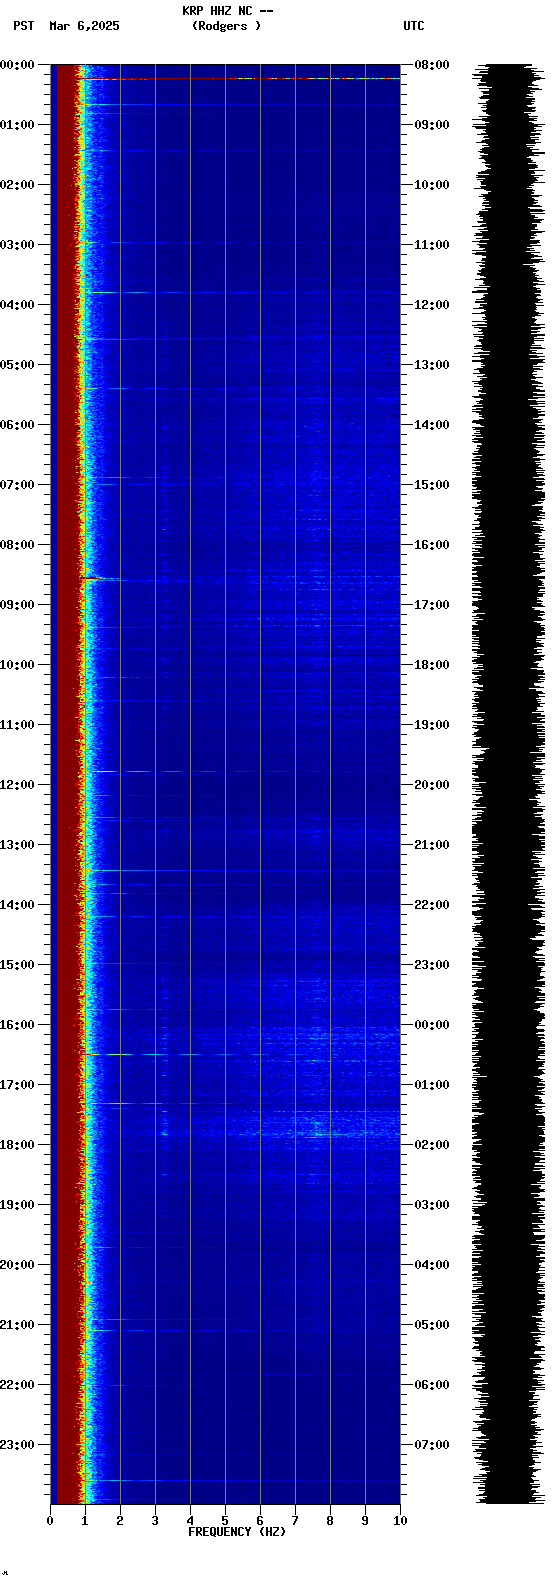
Task: Click the '11:00' PST time label on left axis
Action: (x=18, y=725)
